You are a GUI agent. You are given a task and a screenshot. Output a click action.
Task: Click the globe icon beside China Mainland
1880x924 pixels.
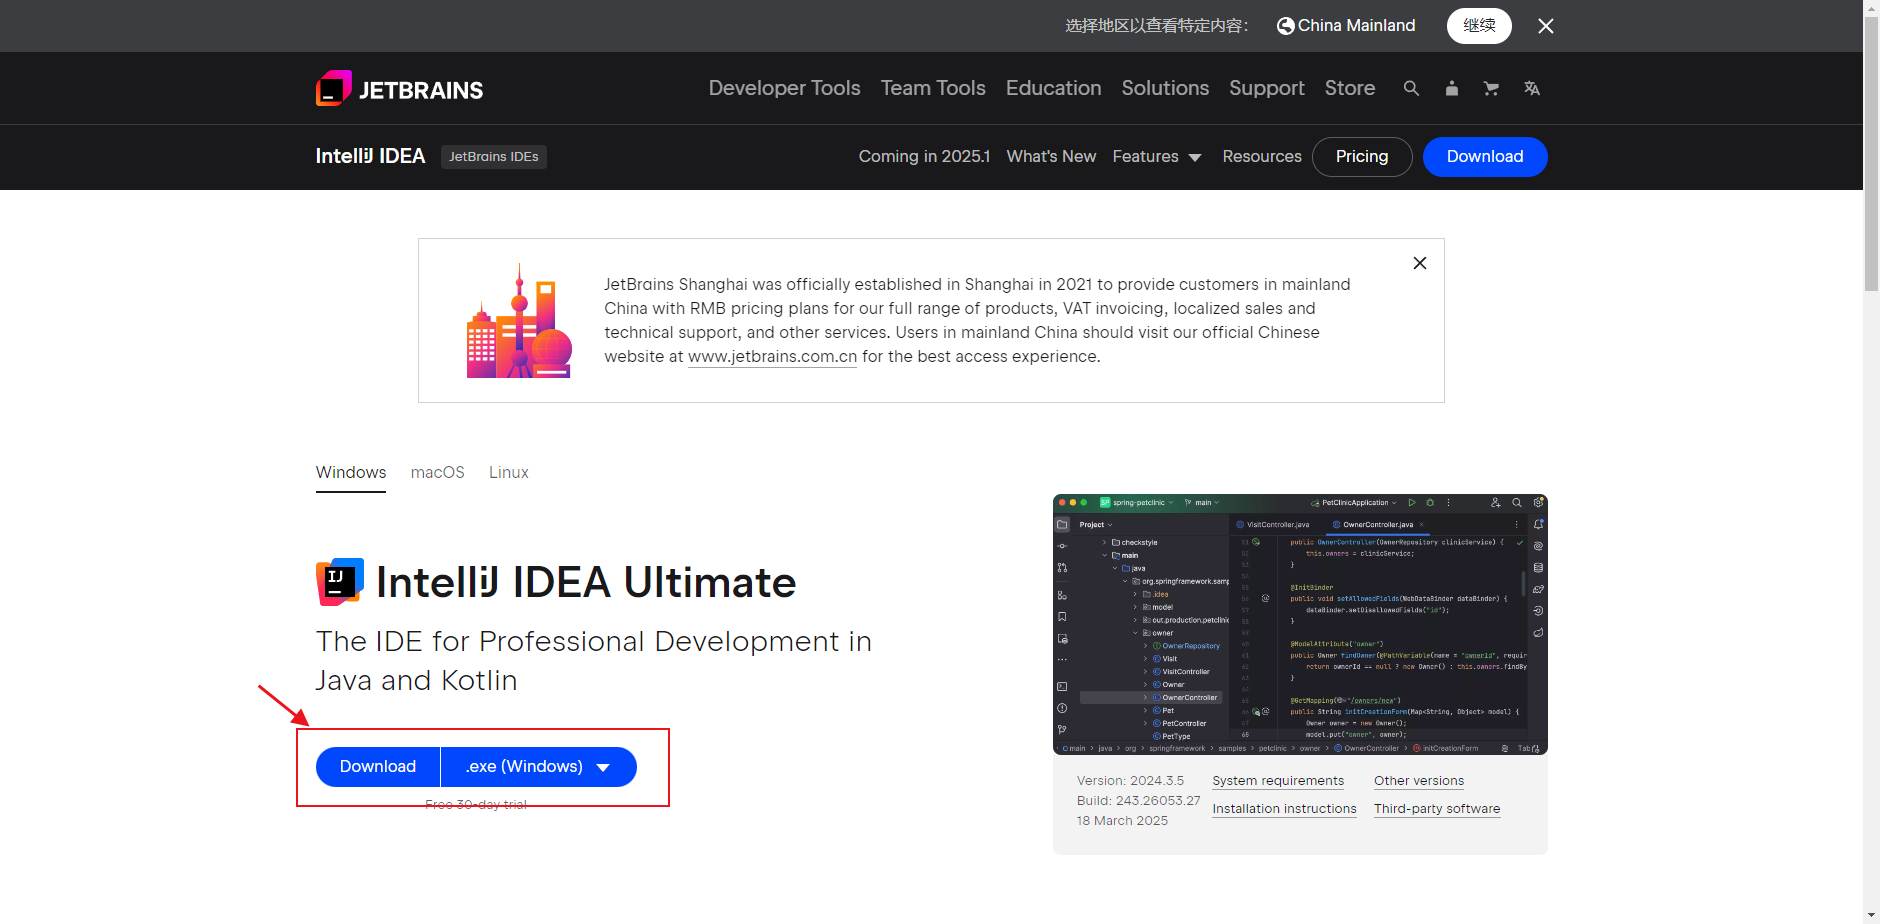pyautogui.click(x=1285, y=26)
